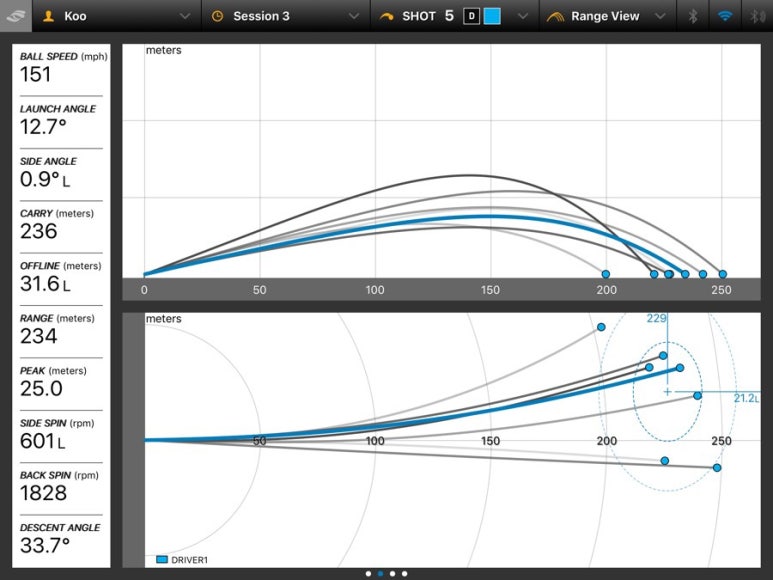Open the Range View menu label
The height and width of the screenshot is (580, 773).
pyautogui.click(x=605, y=16)
